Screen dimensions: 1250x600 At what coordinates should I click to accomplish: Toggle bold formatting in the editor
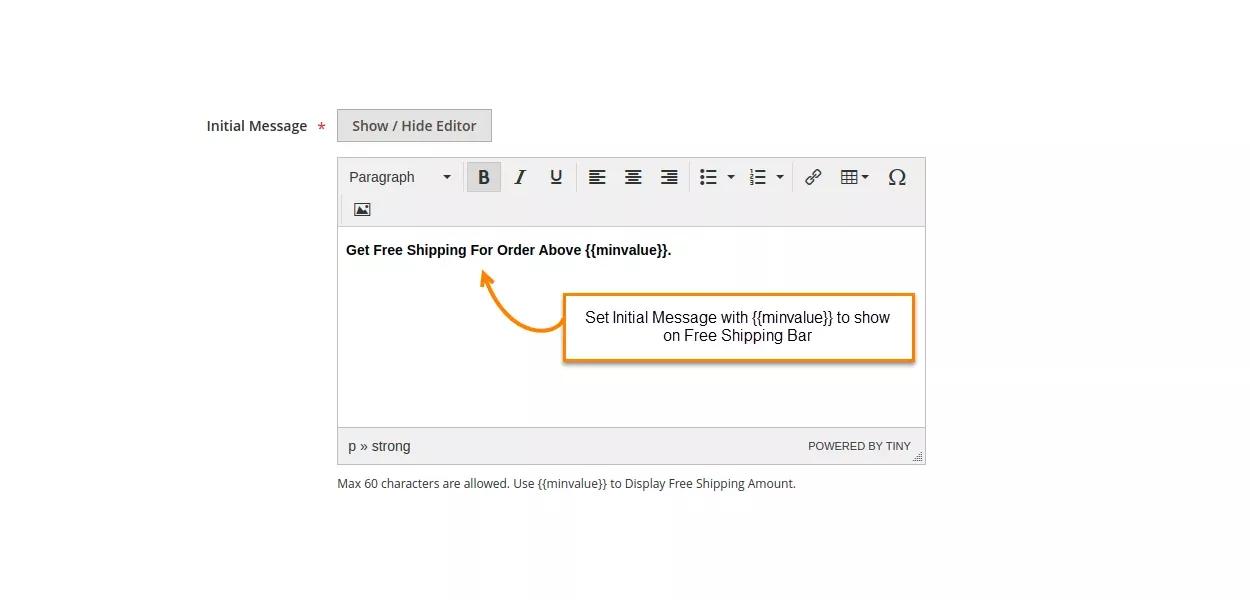pos(484,177)
